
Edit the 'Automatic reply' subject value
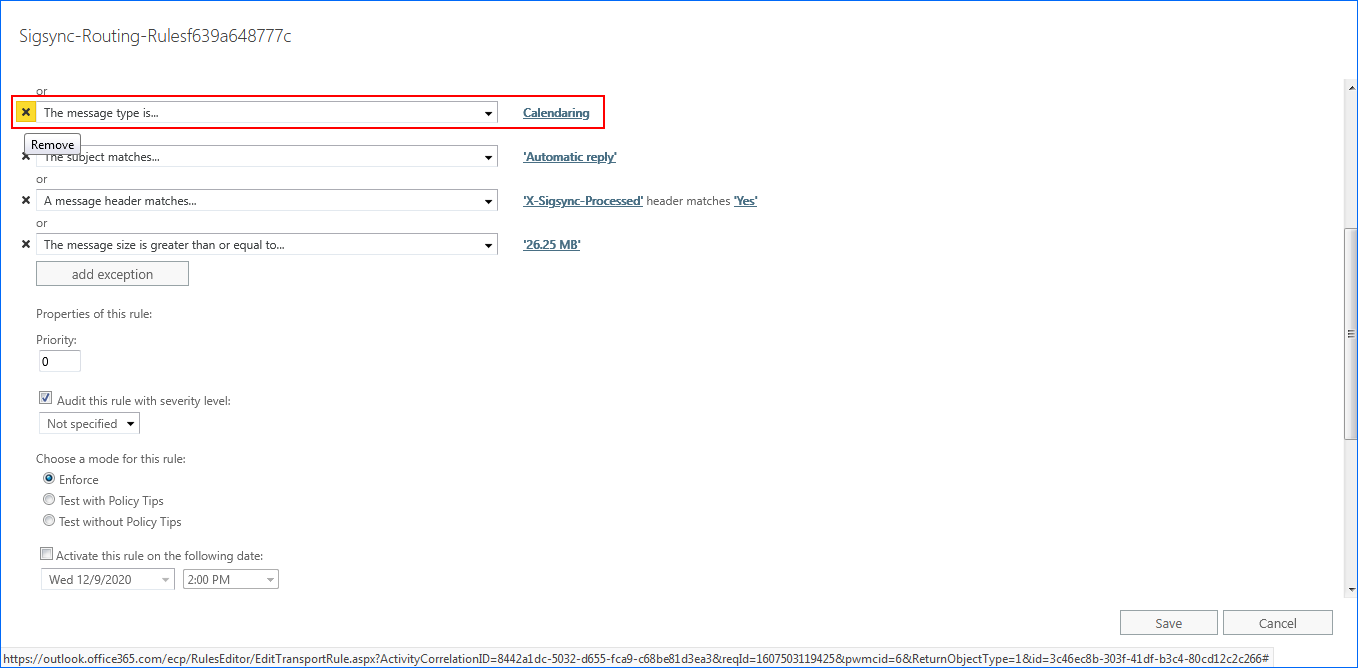570,157
